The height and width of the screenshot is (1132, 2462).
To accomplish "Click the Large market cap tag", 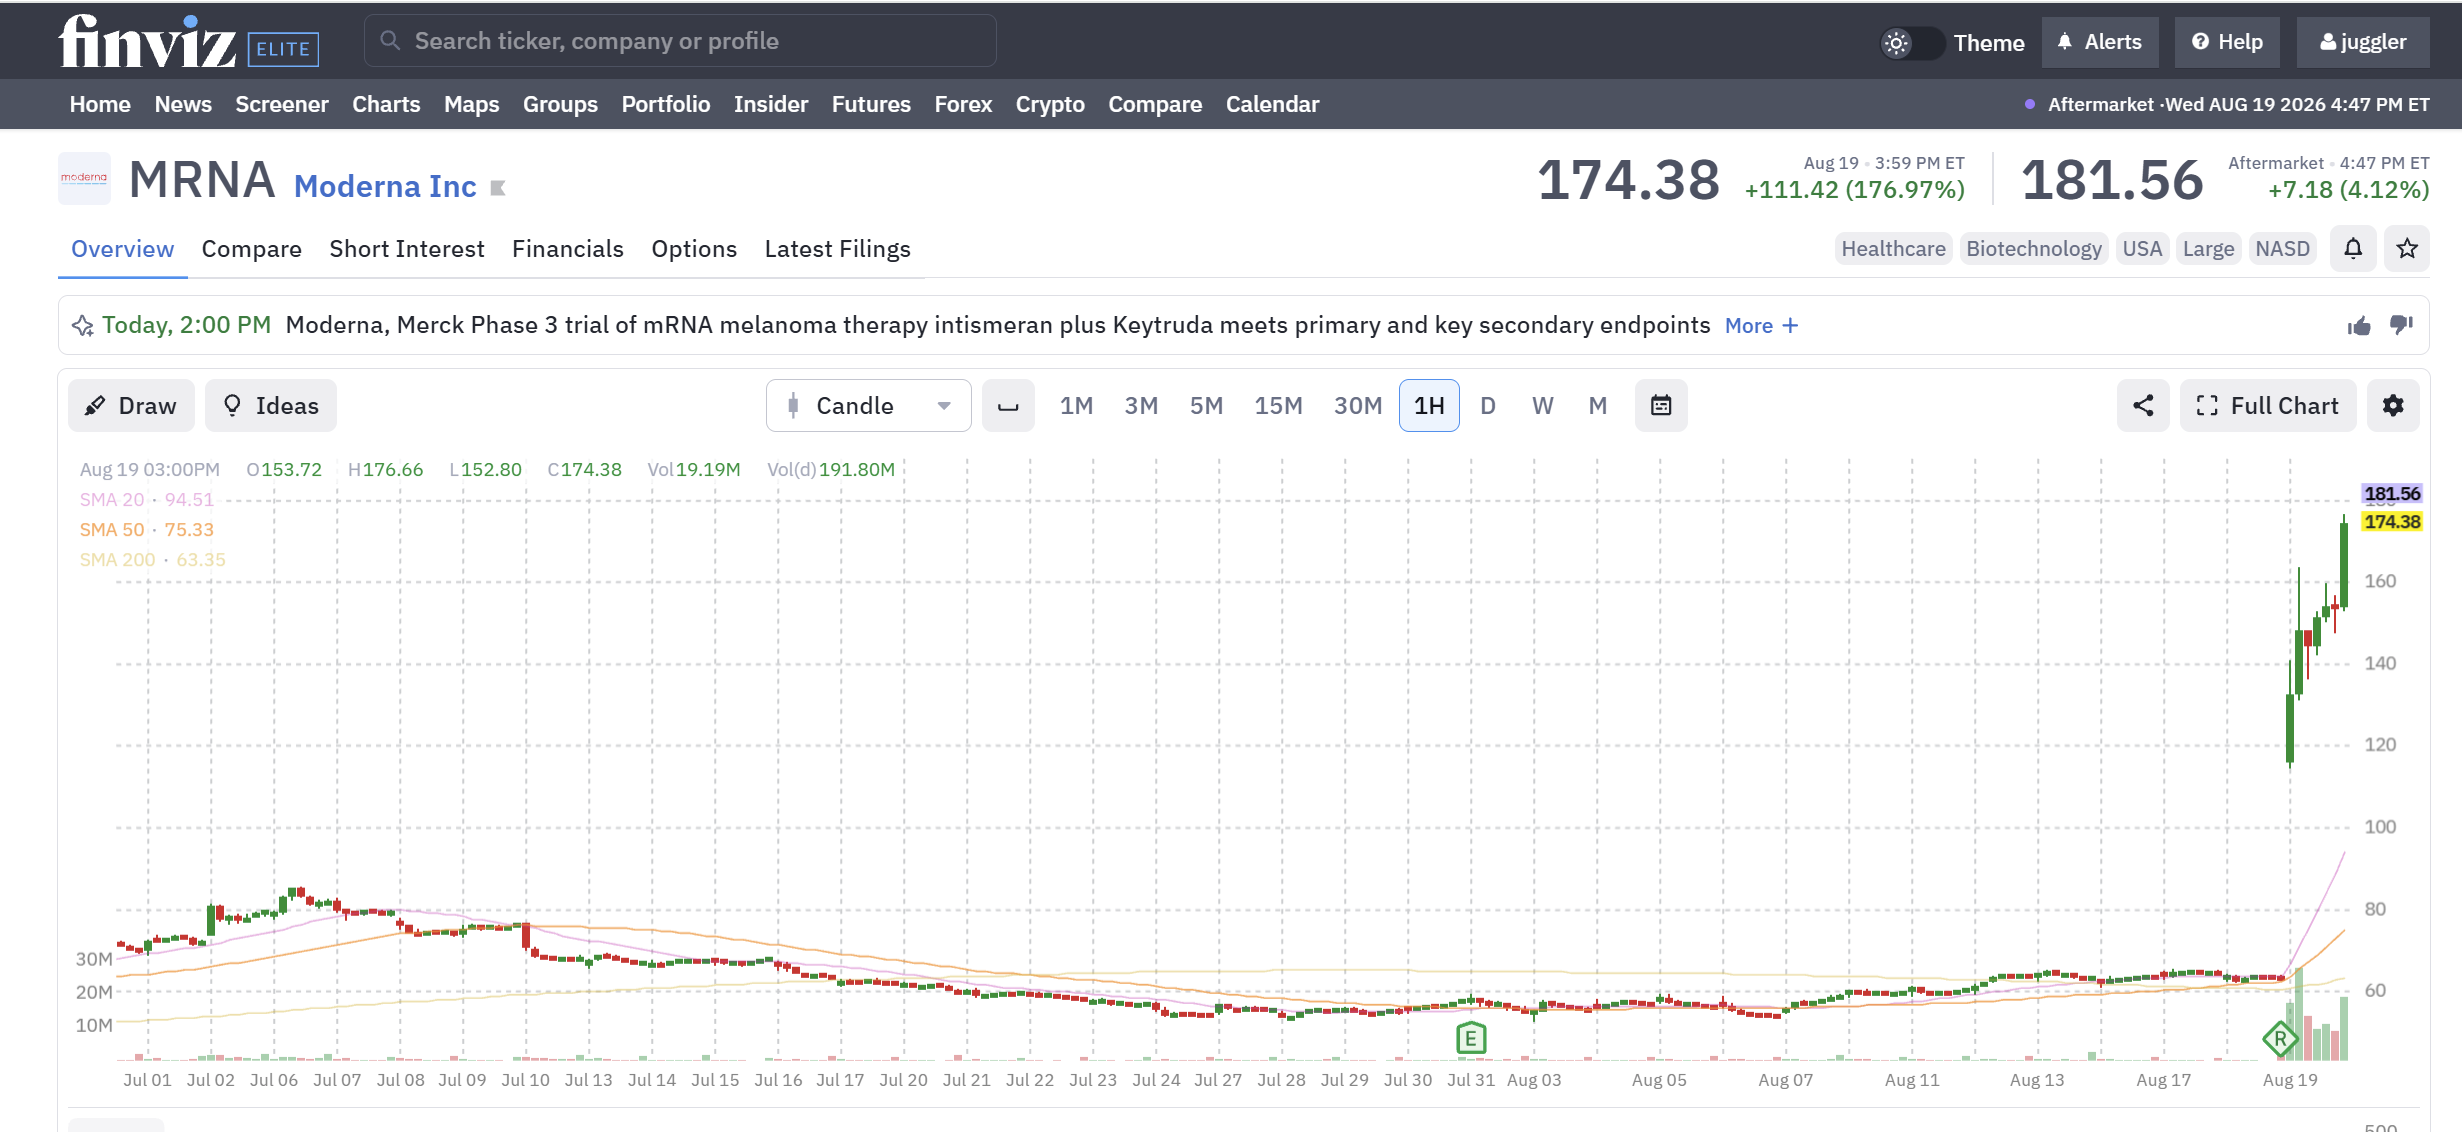I will [x=2208, y=249].
